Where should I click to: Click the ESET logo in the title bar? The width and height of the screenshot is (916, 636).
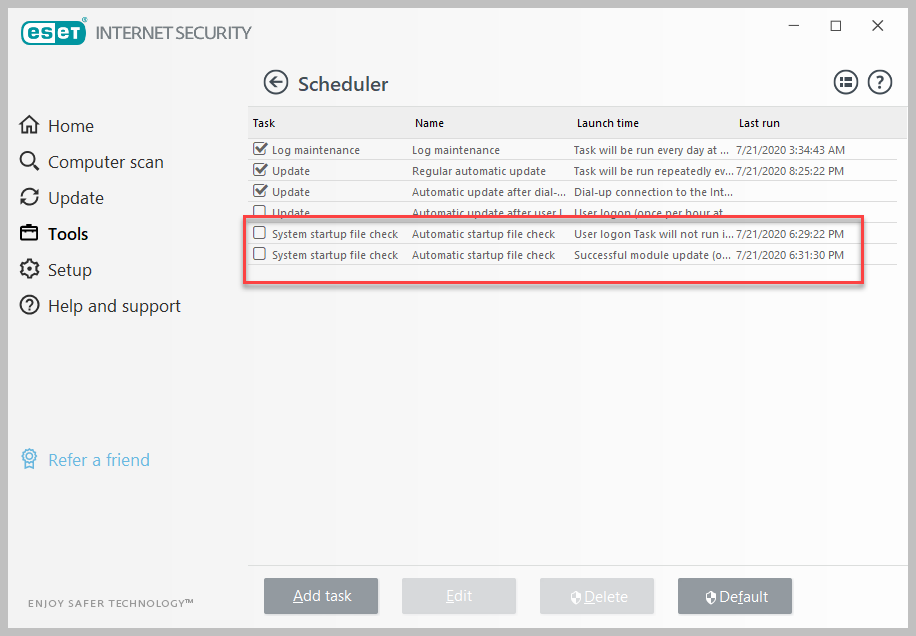tap(54, 32)
